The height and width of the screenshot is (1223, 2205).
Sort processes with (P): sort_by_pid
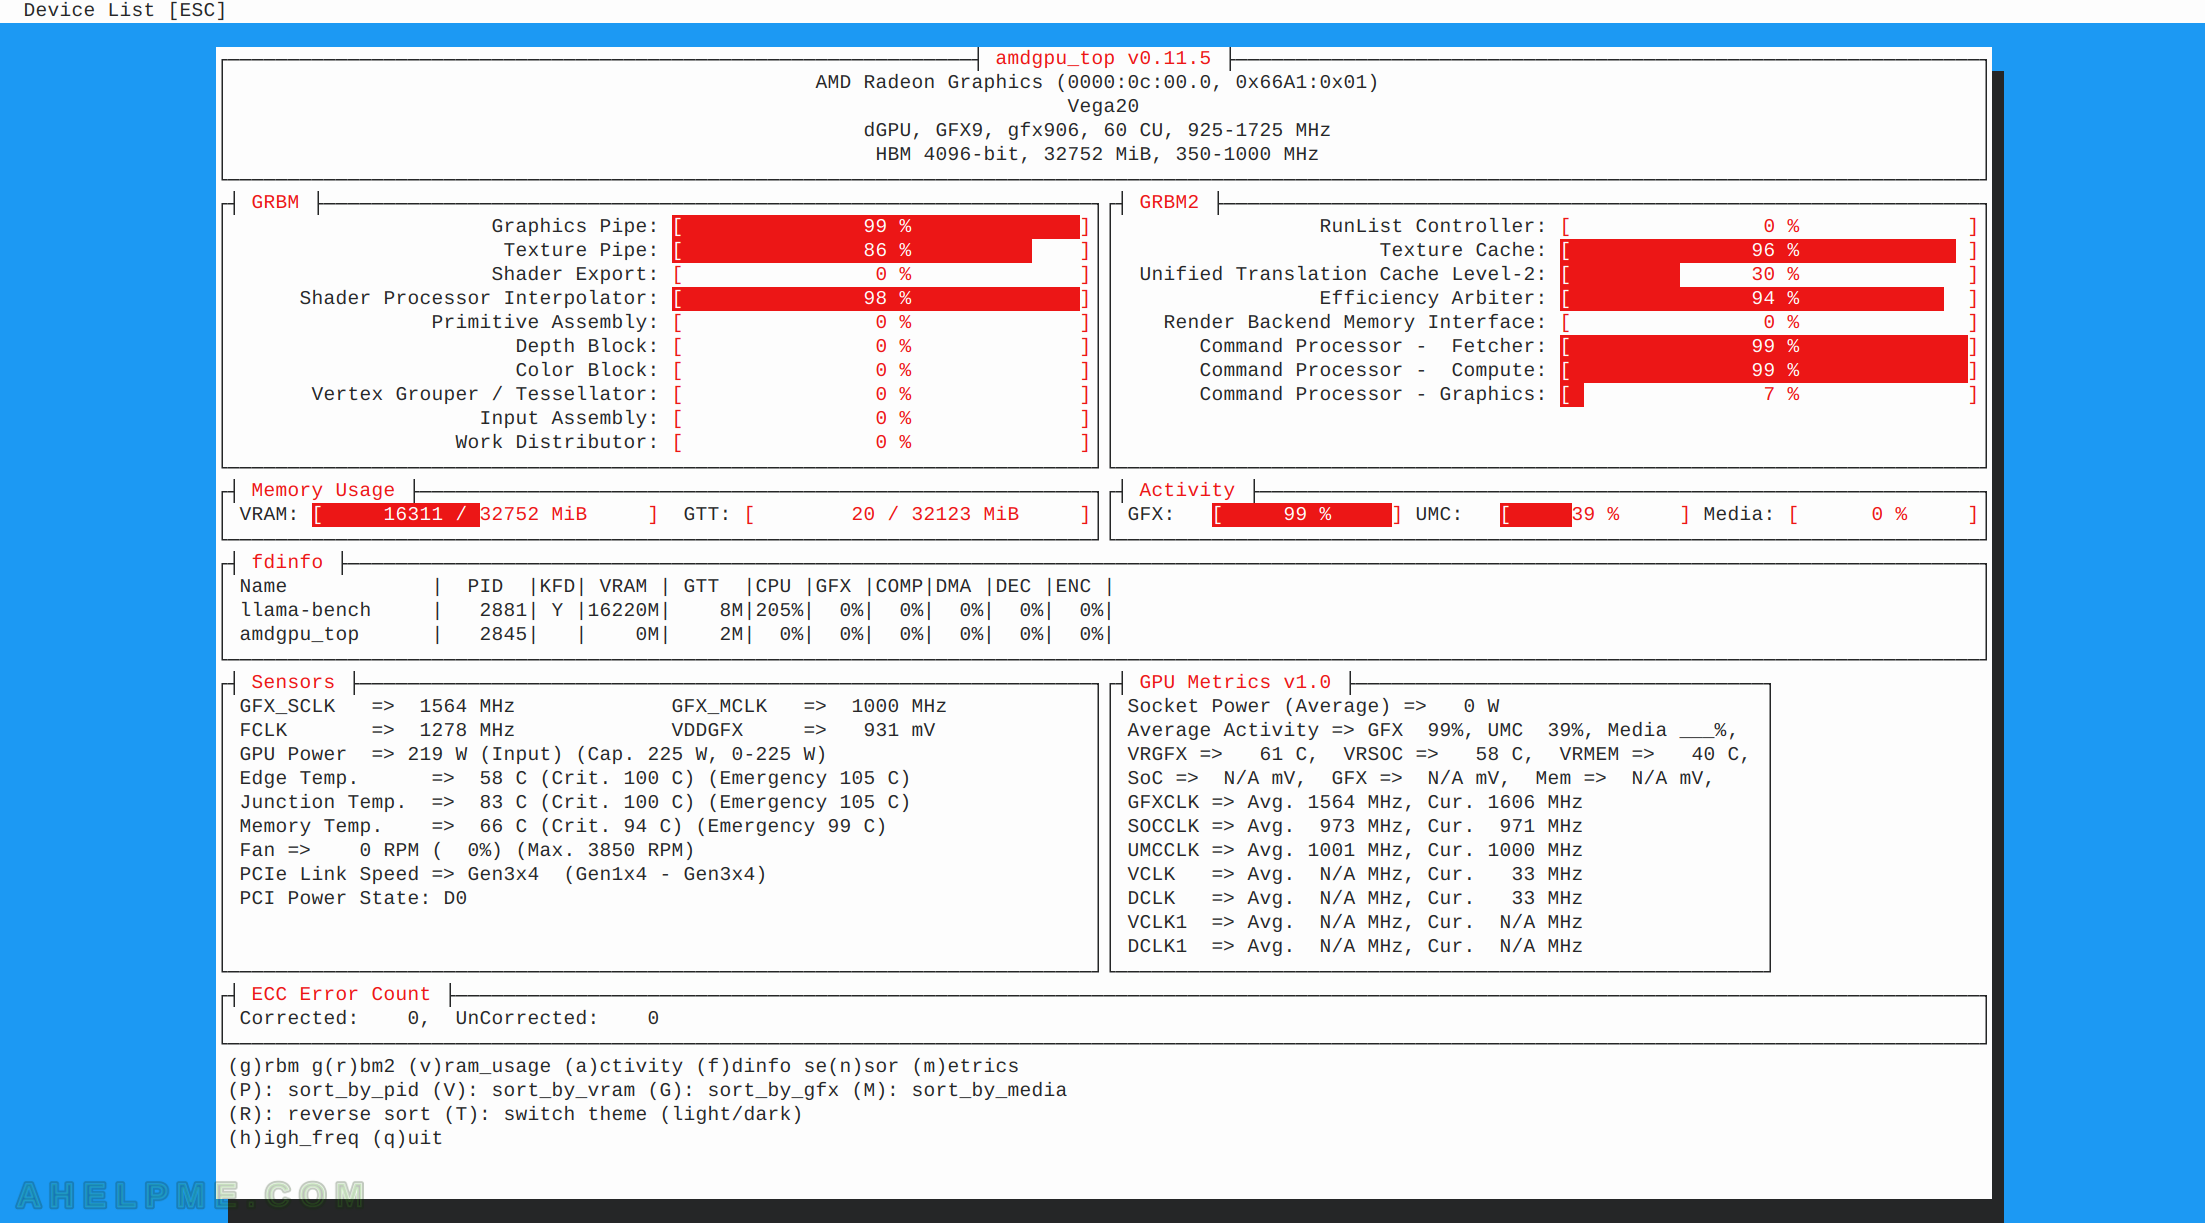point(325,1090)
